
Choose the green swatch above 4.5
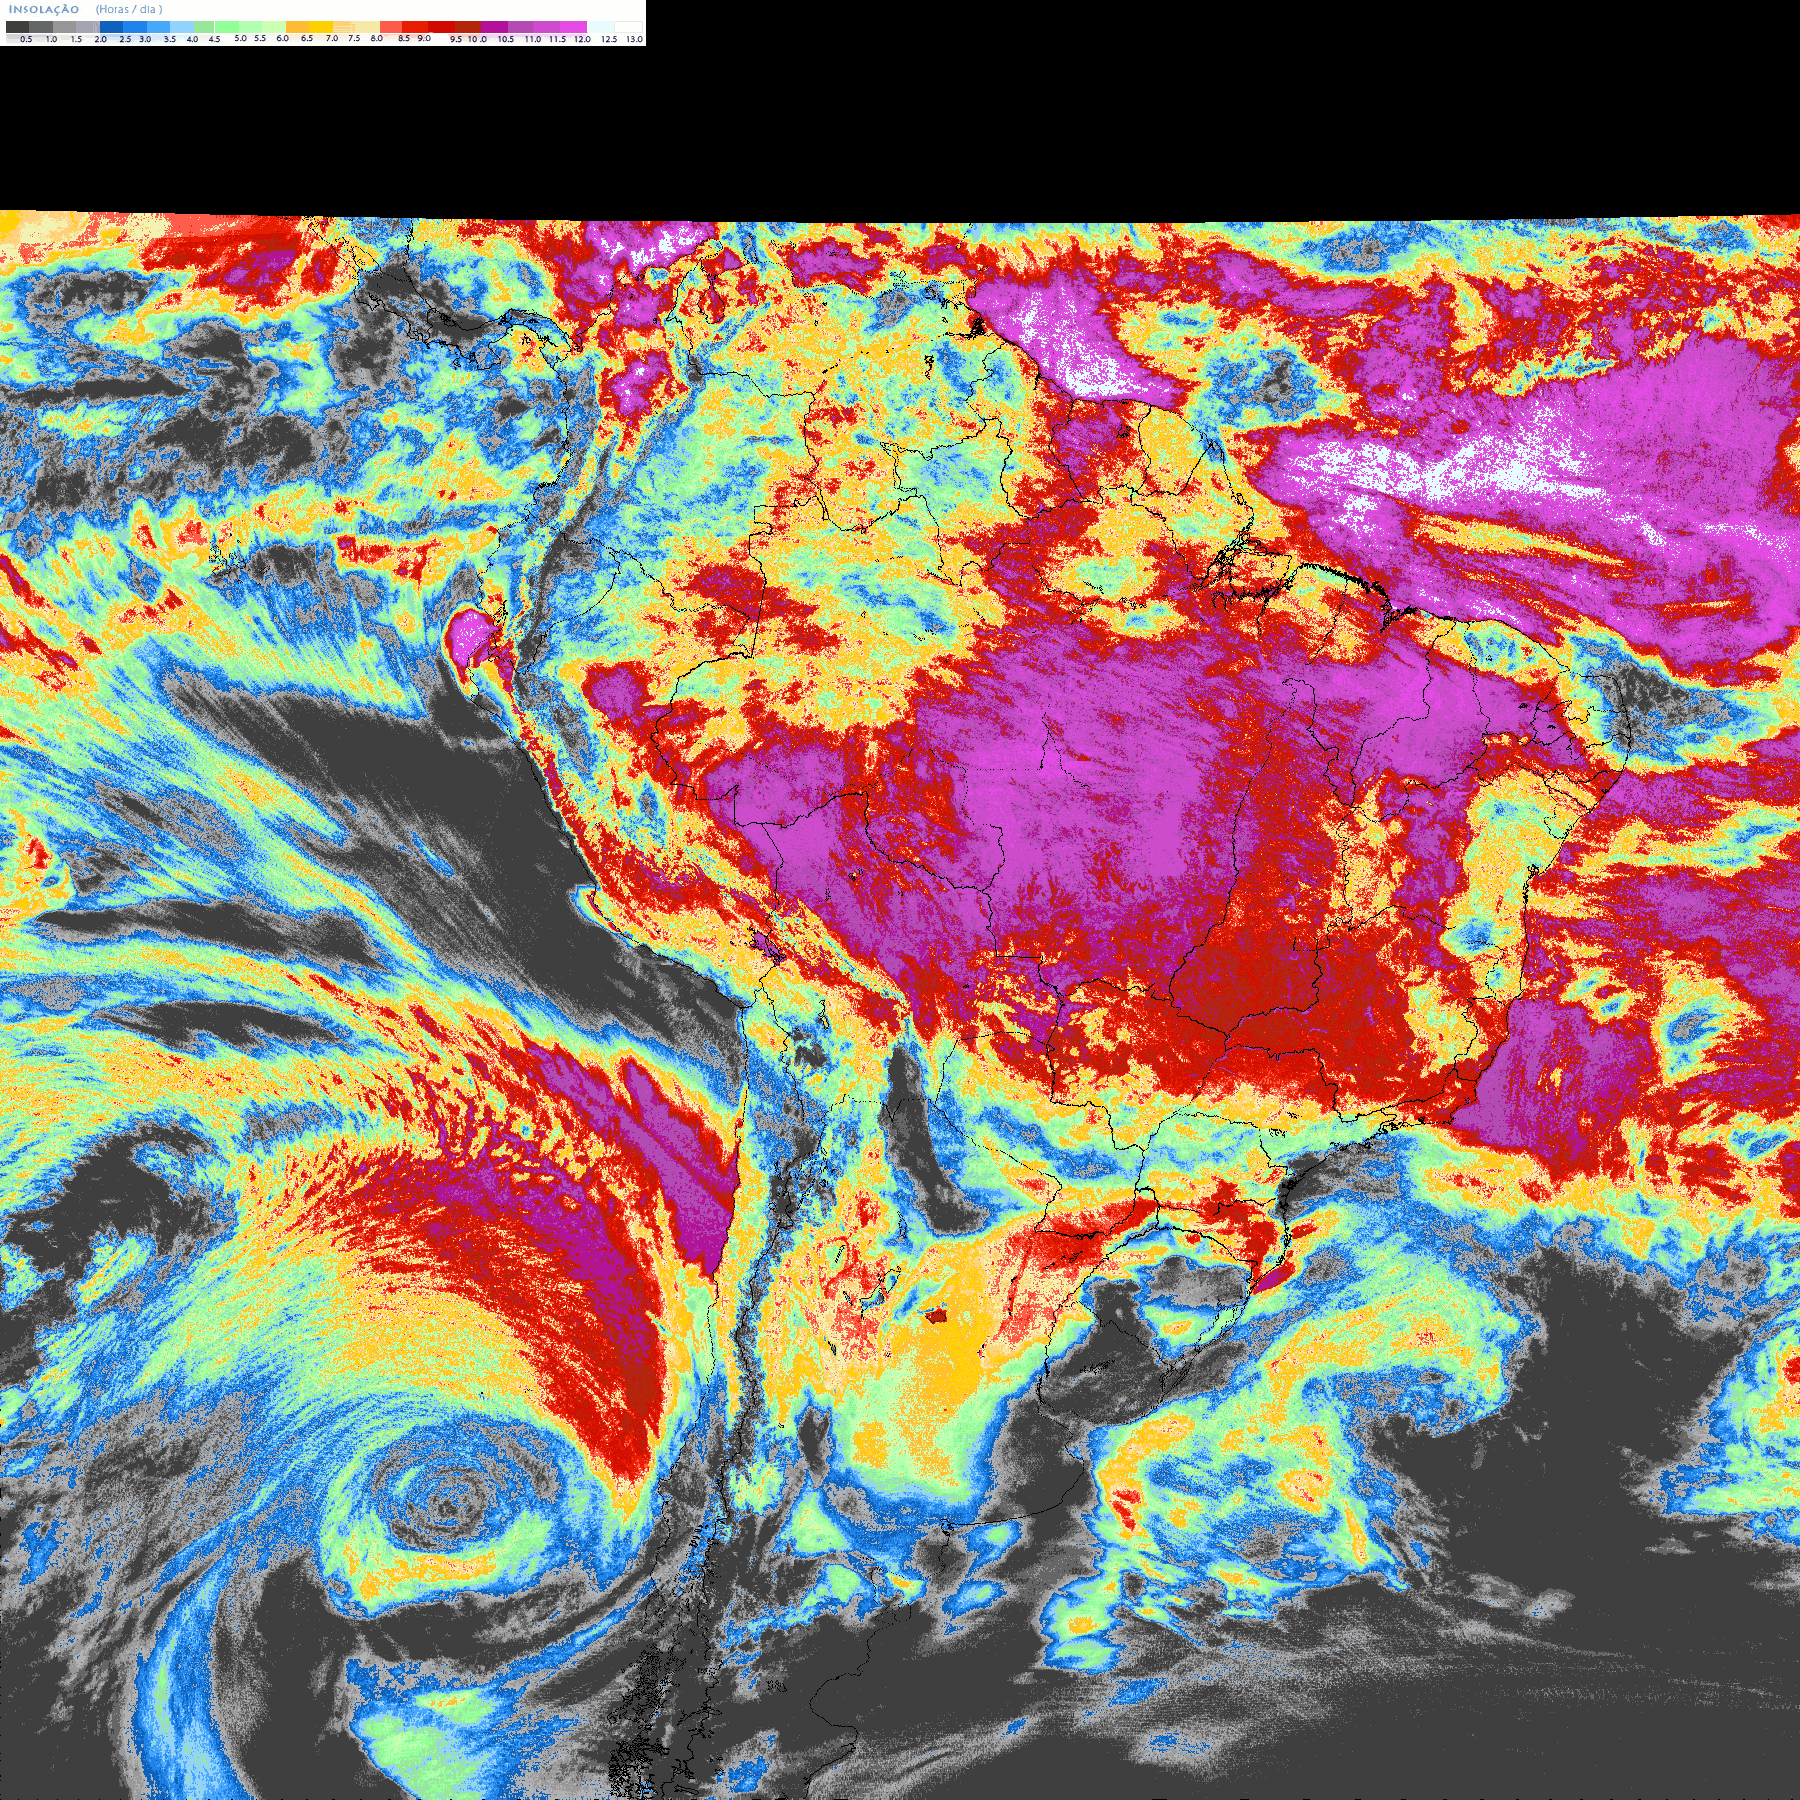click(x=204, y=27)
